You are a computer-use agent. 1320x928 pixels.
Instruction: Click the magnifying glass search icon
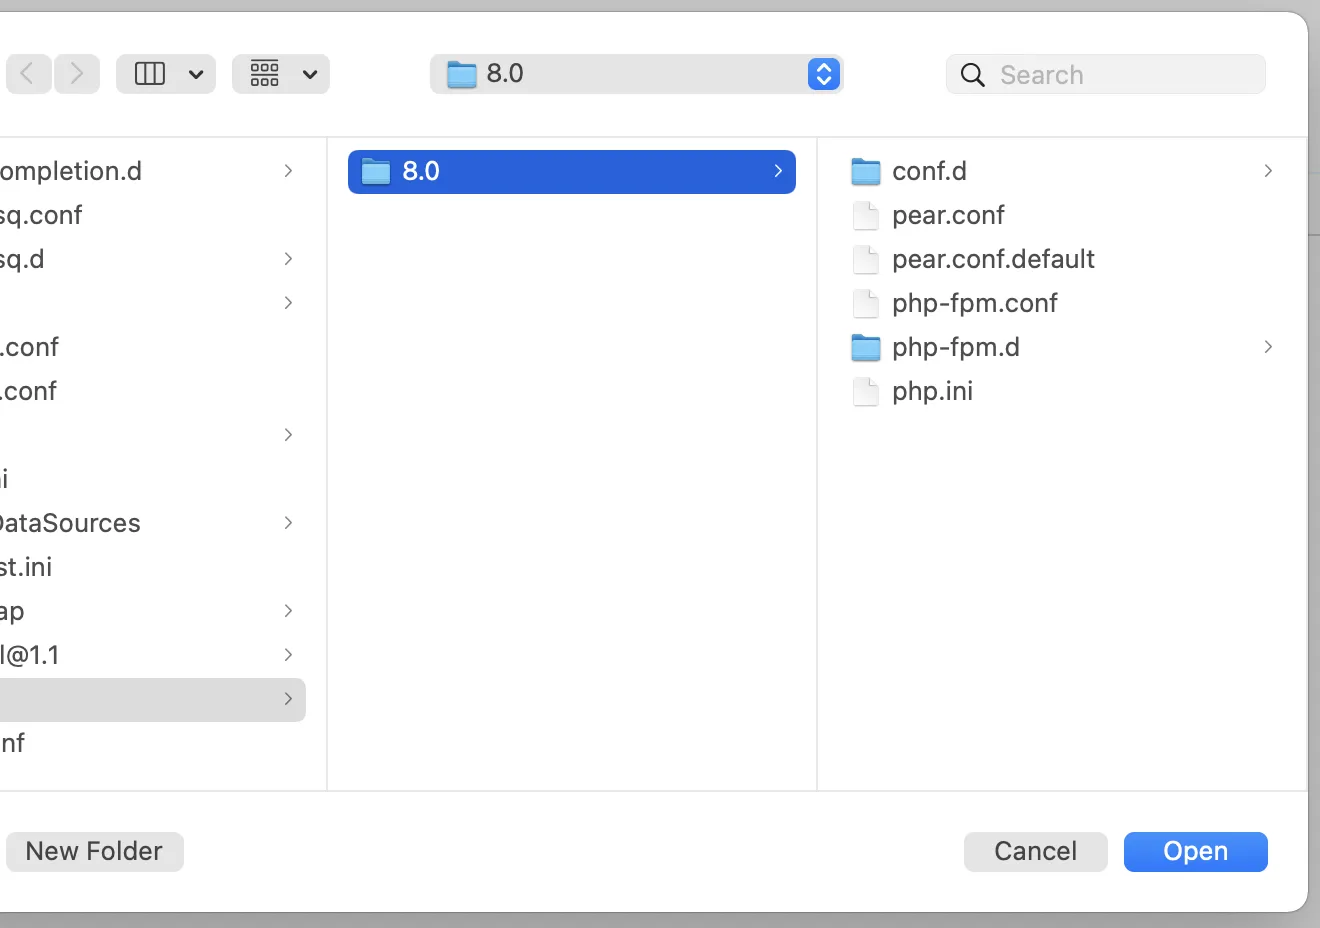[972, 75]
